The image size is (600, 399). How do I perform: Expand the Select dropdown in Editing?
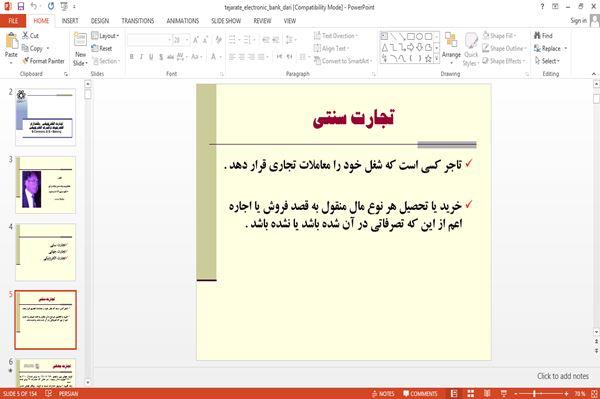(x=547, y=61)
